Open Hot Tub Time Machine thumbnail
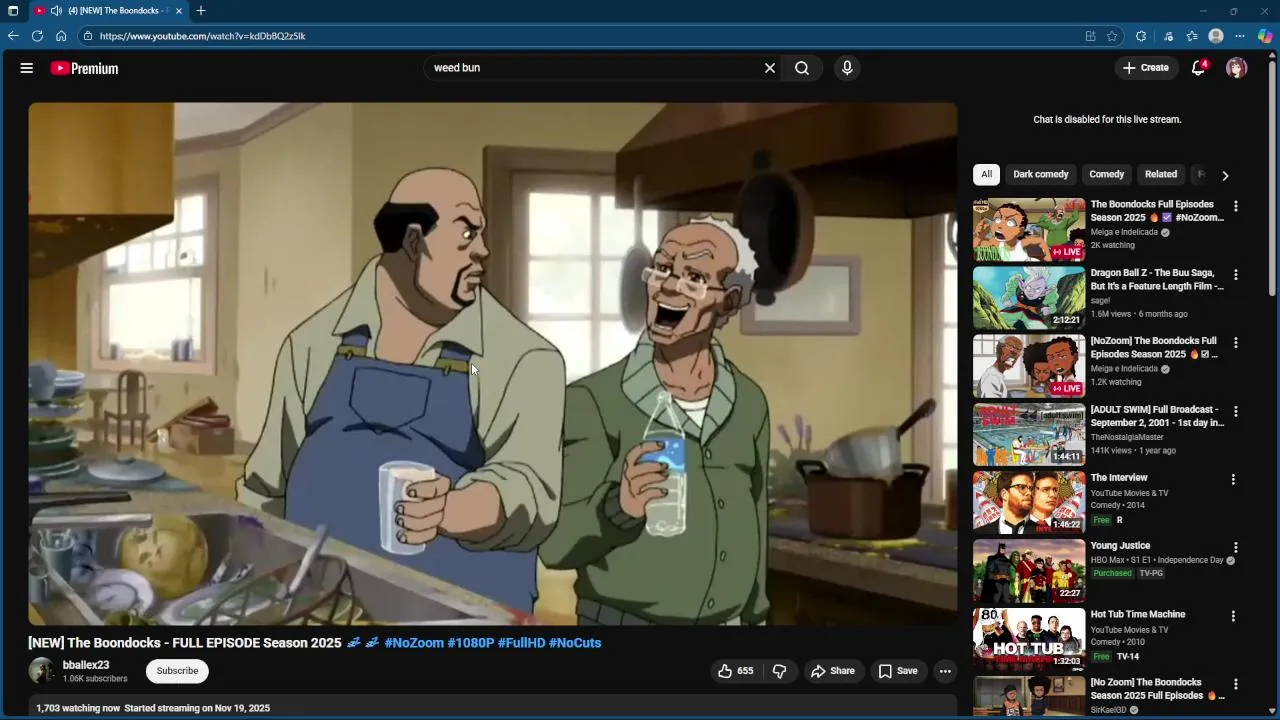Viewport: 1280px width, 720px height. (1029, 639)
